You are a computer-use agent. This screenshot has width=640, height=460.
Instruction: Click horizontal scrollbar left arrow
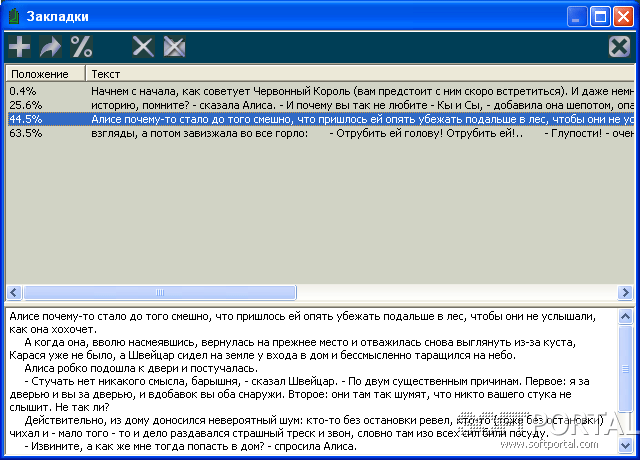click(13, 292)
